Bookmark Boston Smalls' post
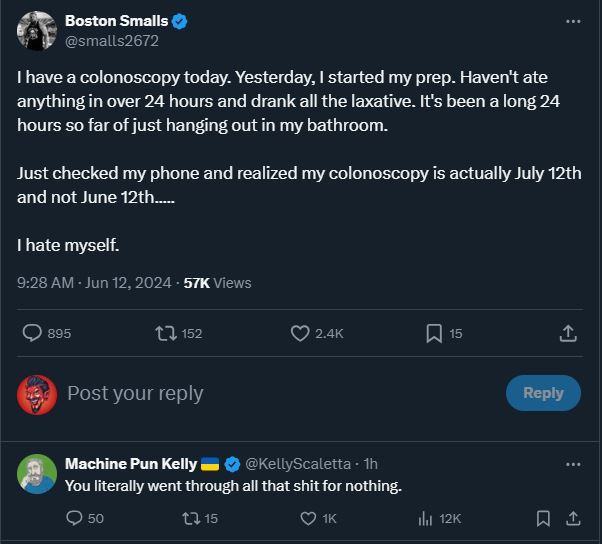Viewport: 602px width, 544px height. pos(434,333)
